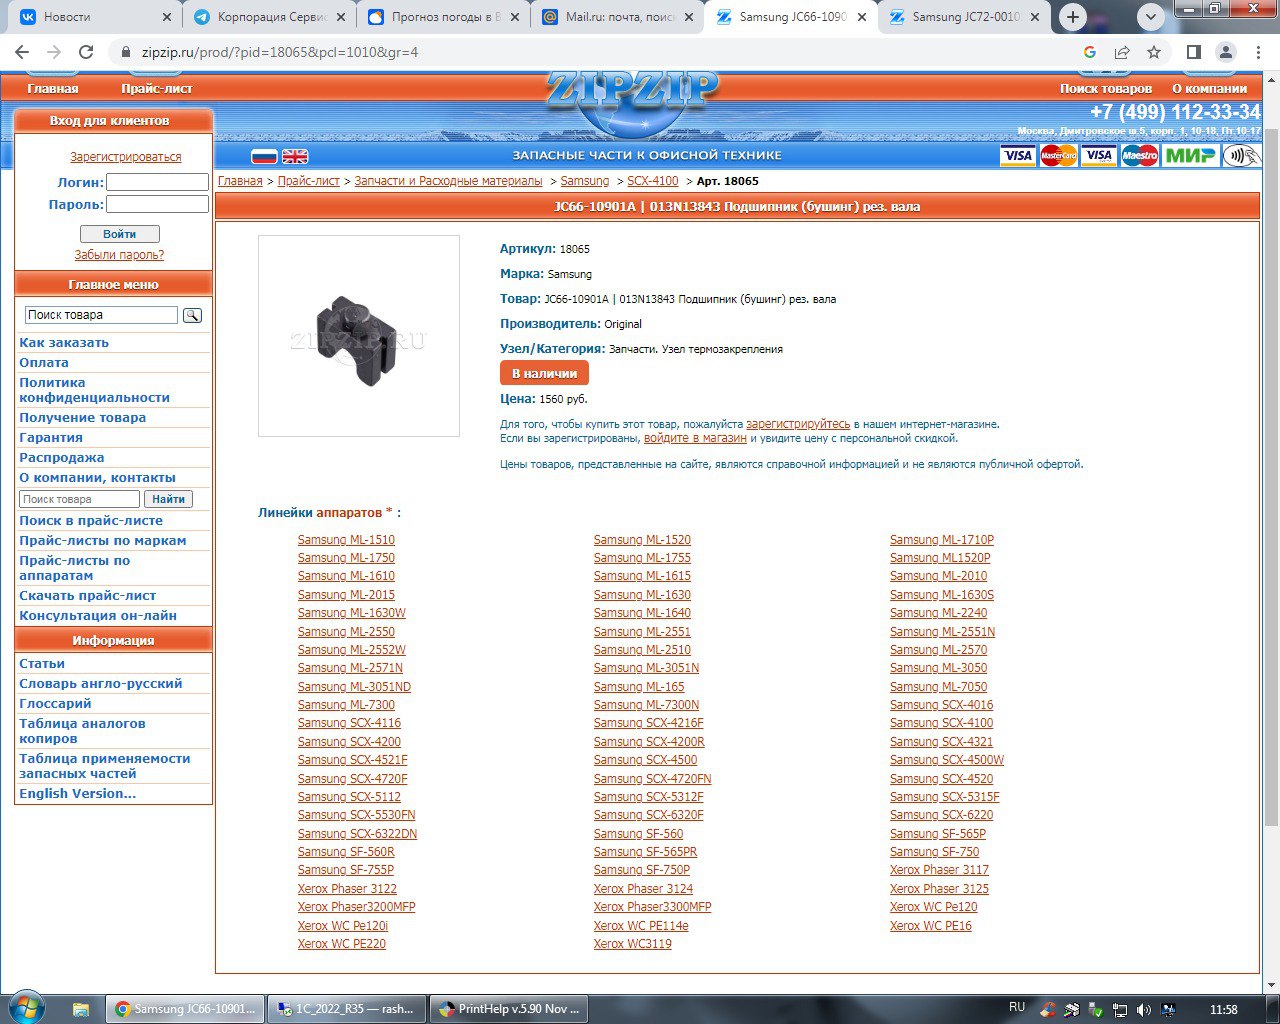
Task: Click 'Зарегистрироваться' link in login box
Action: click(126, 157)
